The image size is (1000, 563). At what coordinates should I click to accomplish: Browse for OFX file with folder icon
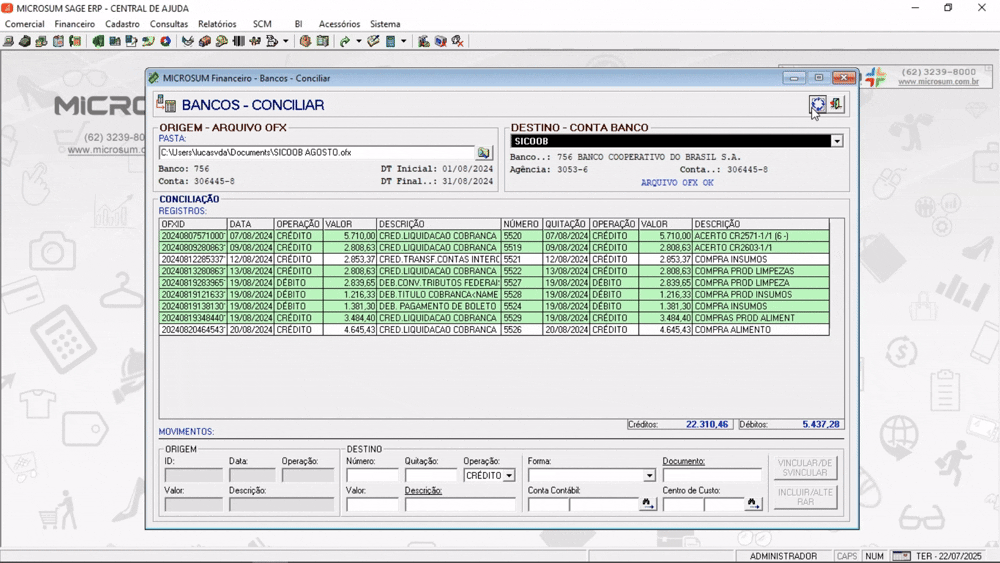(484, 153)
